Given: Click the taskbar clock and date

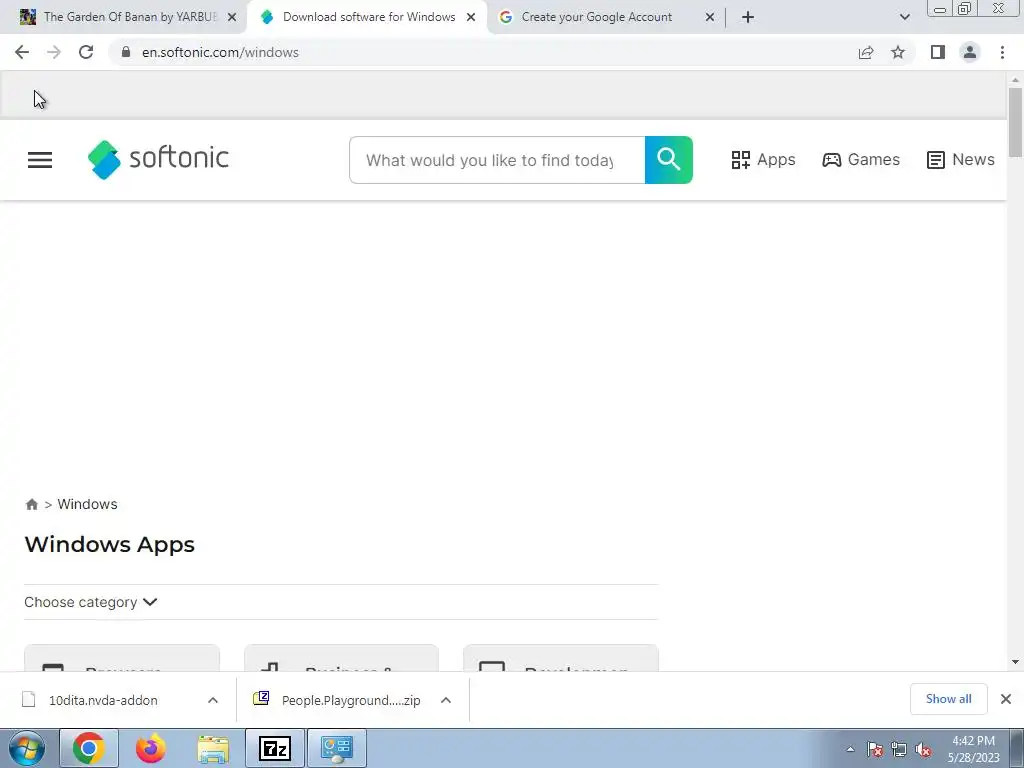Looking at the screenshot, I should 974,749.
